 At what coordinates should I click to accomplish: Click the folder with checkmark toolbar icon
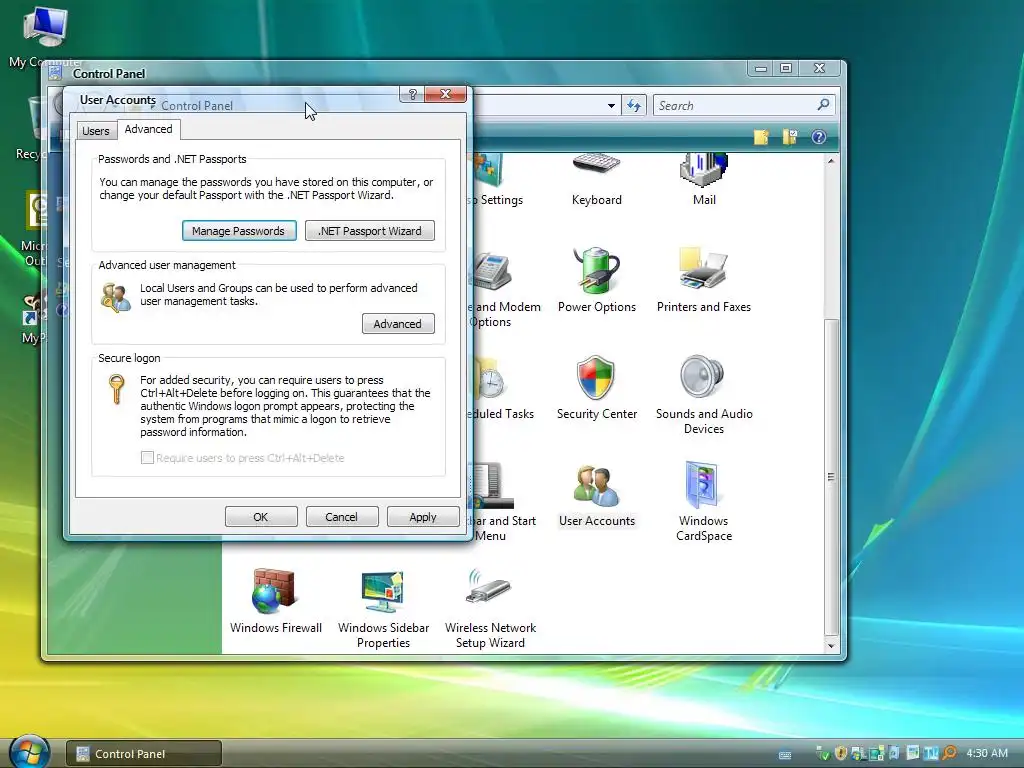[790, 137]
